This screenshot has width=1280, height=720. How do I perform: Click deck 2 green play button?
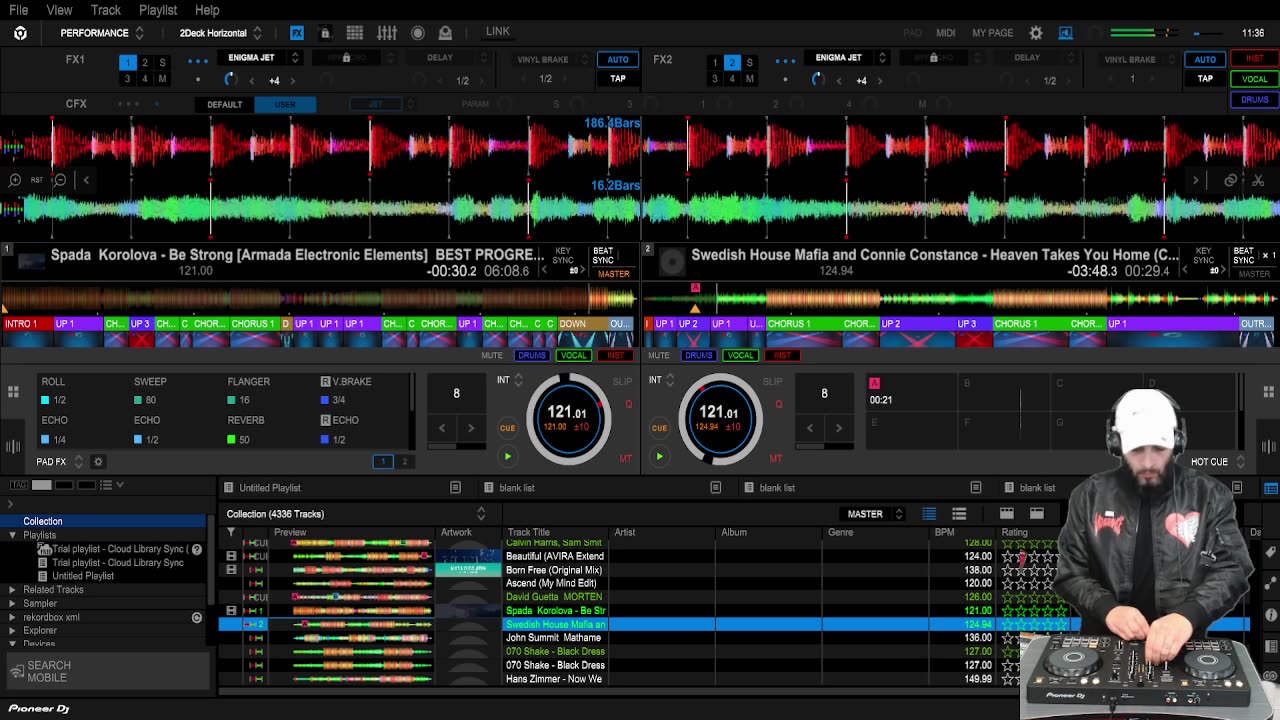coord(659,457)
